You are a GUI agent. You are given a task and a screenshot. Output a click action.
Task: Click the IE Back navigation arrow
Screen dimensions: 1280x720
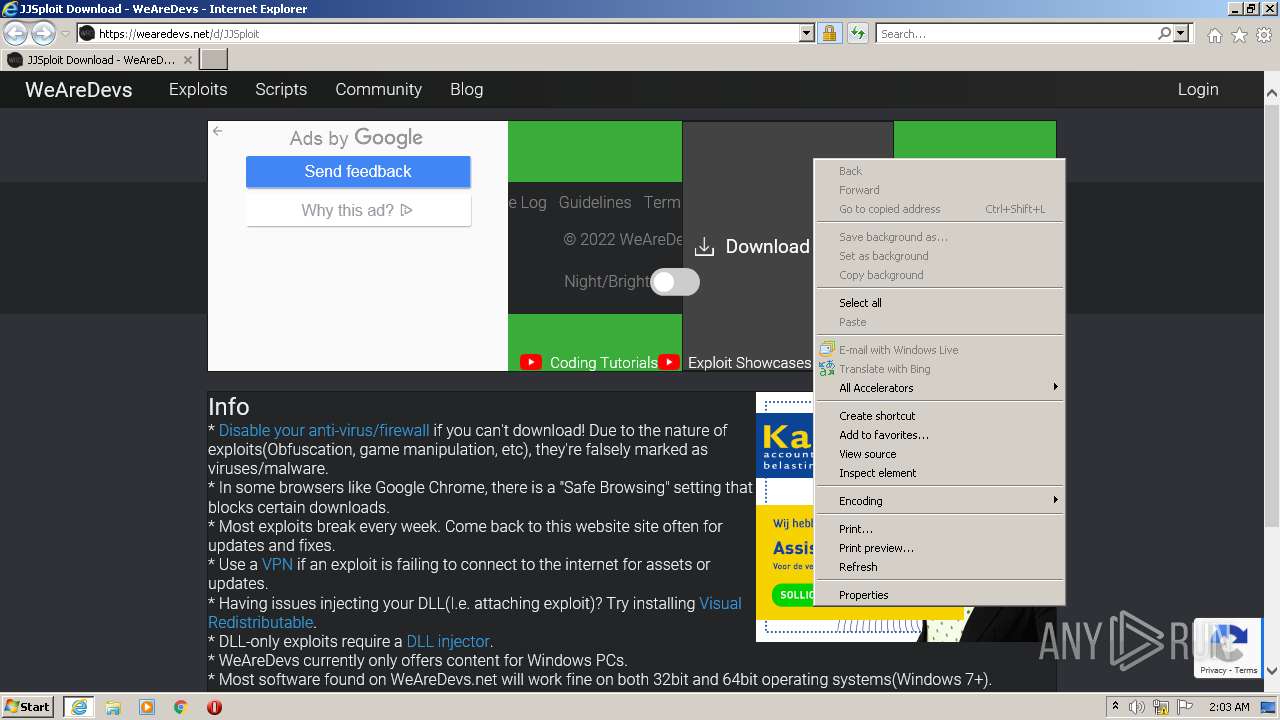(15, 33)
